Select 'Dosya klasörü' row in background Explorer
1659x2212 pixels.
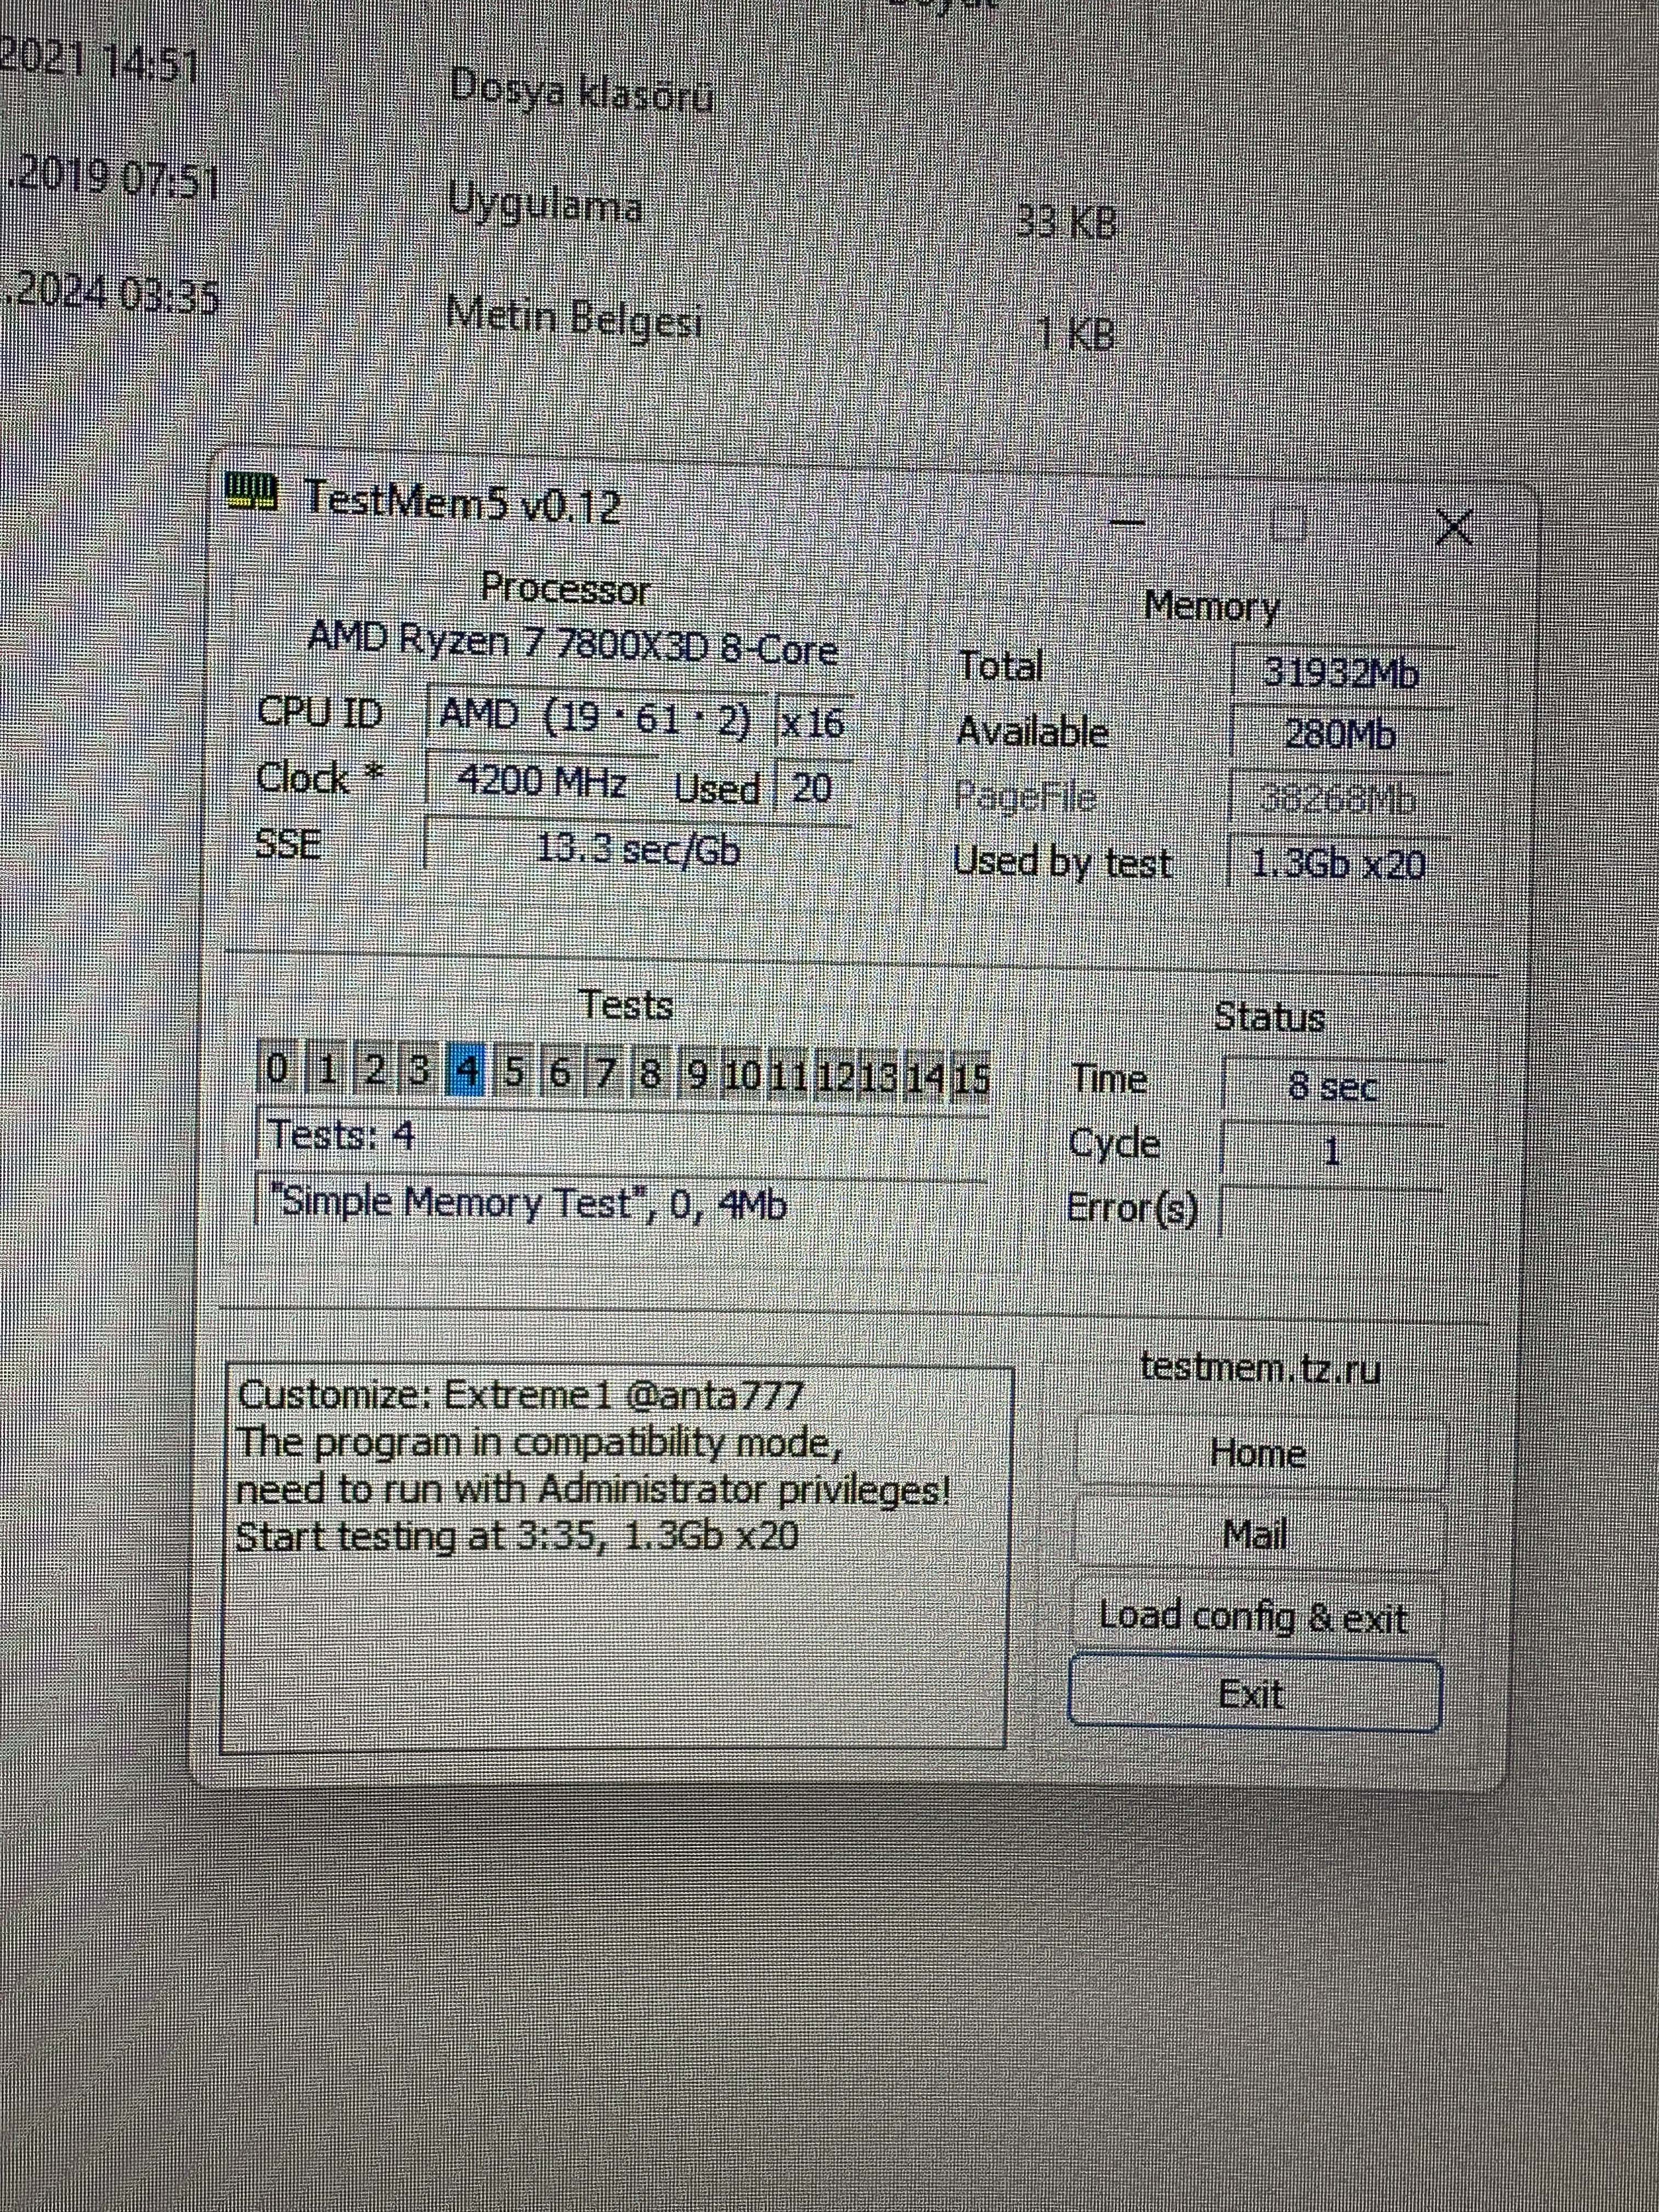pyautogui.click(x=581, y=92)
